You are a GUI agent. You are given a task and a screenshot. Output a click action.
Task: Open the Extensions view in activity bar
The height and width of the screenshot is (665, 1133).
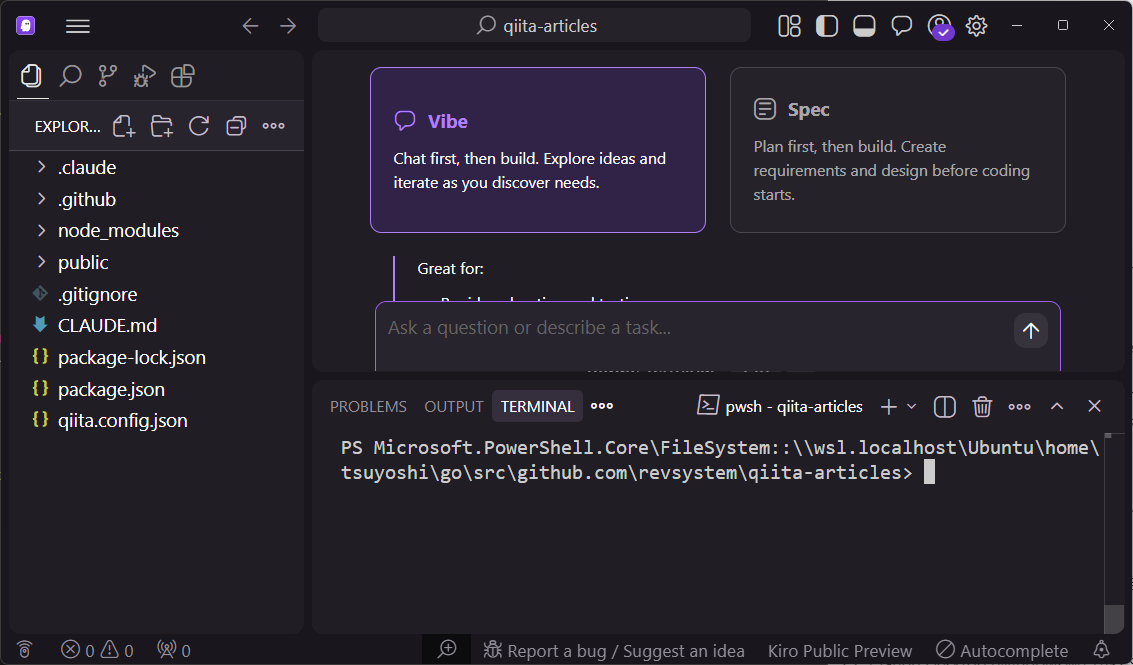click(x=182, y=76)
